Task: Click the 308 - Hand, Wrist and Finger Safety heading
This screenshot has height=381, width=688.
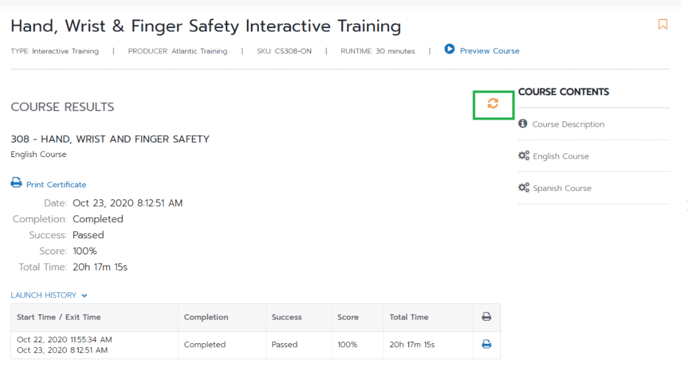Action: pos(110,139)
